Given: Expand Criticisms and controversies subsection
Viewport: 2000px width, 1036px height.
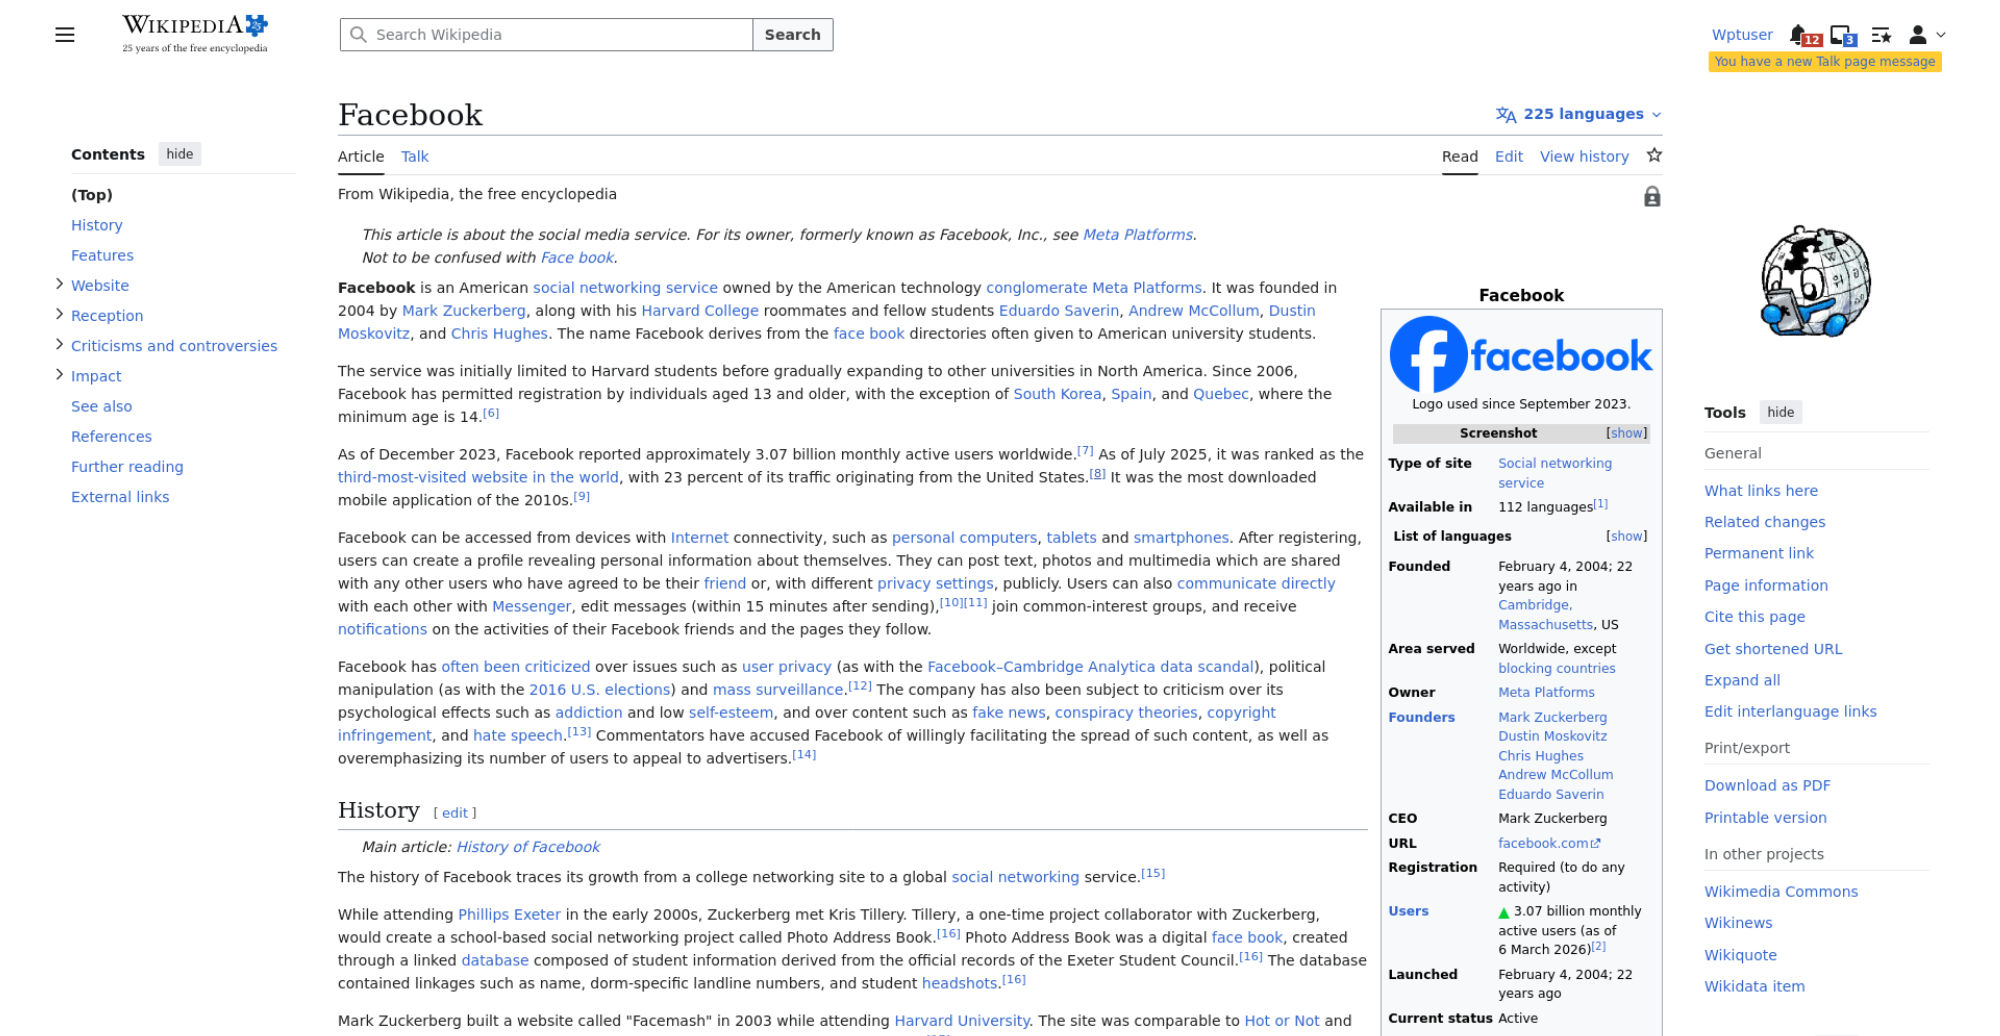Looking at the screenshot, I should [x=59, y=345].
